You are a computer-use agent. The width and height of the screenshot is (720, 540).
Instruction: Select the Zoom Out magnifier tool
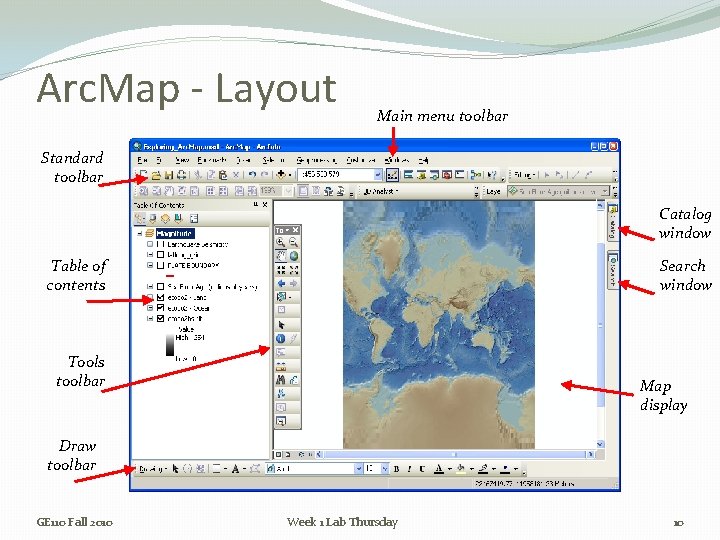coord(293,242)
